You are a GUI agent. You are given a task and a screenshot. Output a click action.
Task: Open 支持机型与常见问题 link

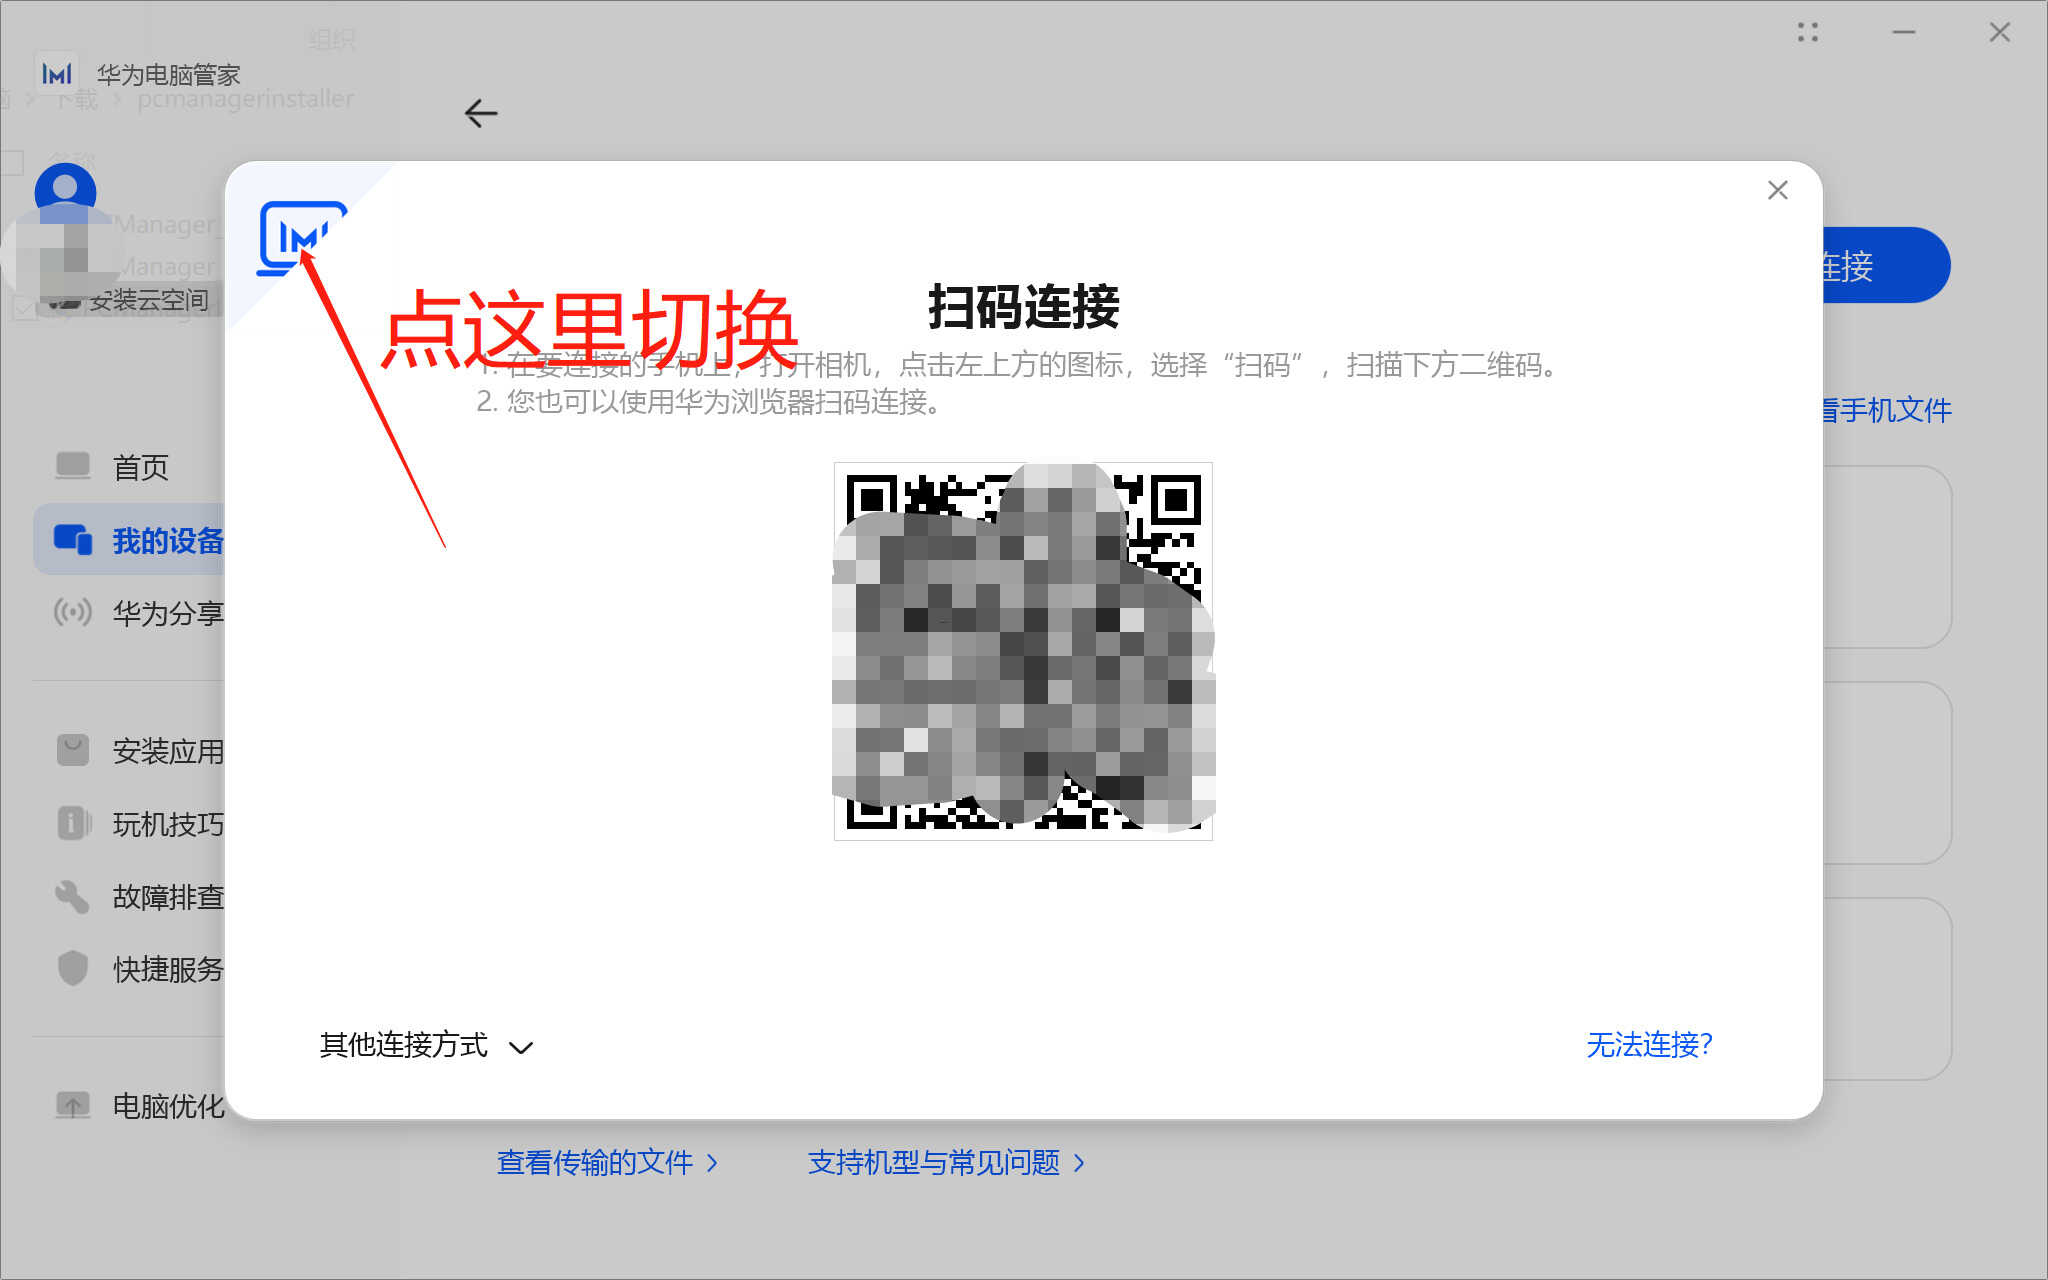(946, 1162)
